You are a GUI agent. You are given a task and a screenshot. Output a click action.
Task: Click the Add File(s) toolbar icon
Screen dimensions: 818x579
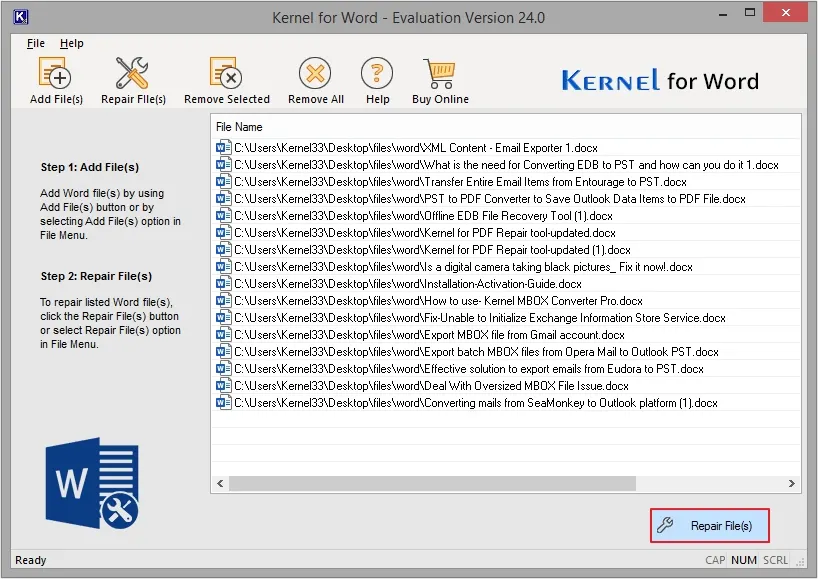pos(55,73)
